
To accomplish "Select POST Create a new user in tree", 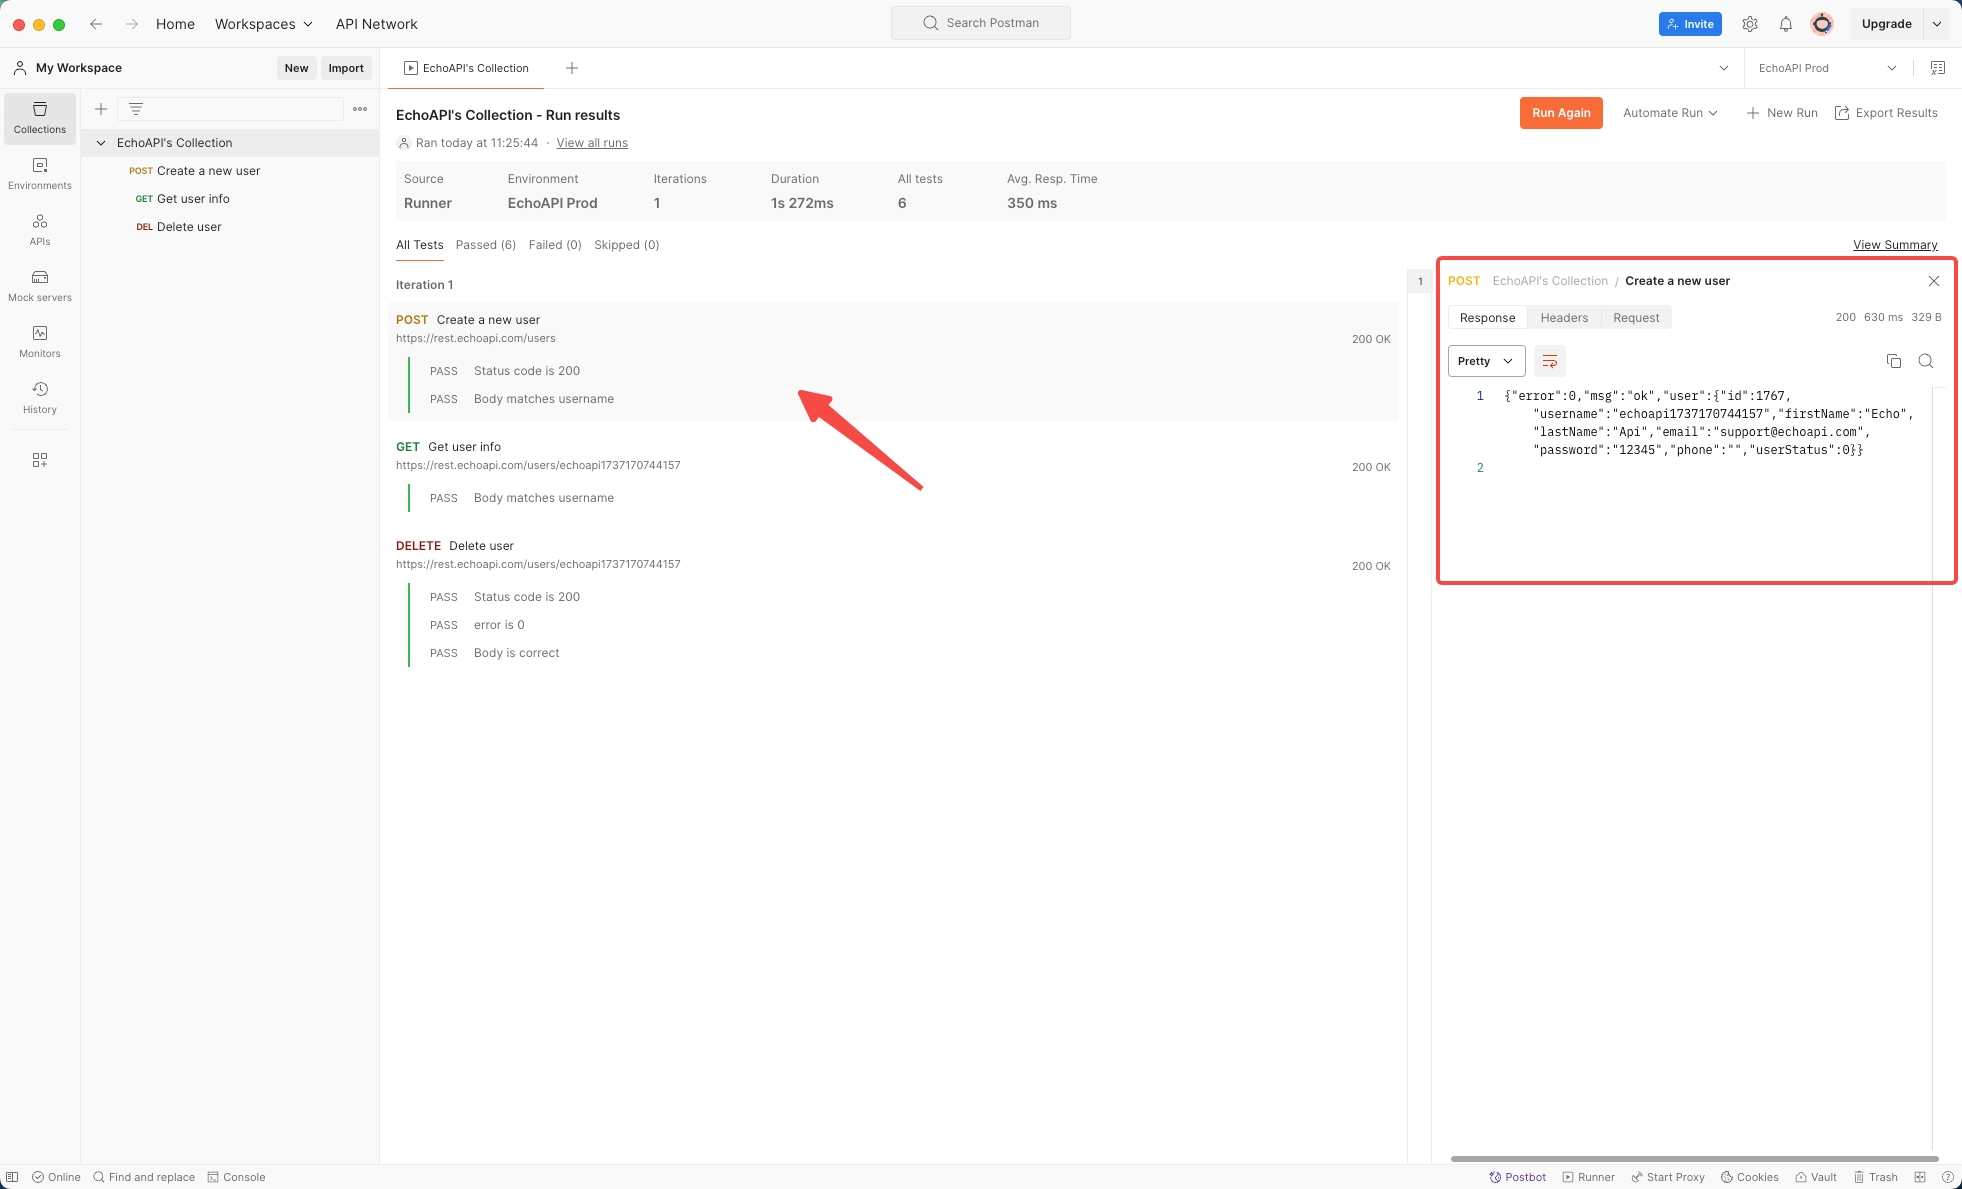I will (230, 171).
